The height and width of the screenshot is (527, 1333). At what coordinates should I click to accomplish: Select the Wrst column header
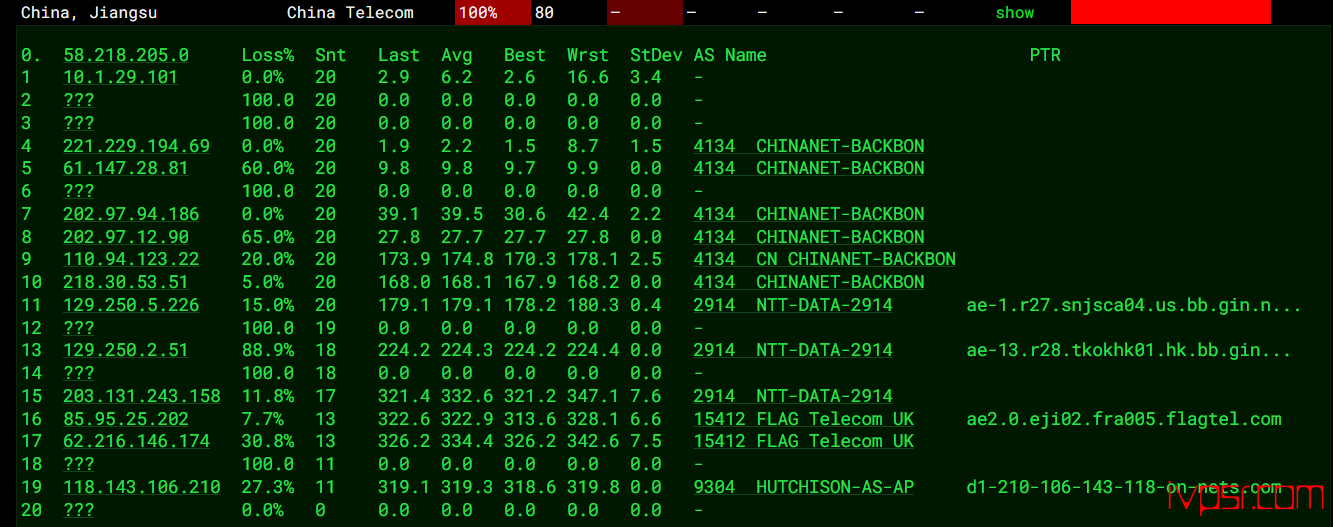[588, 55]
